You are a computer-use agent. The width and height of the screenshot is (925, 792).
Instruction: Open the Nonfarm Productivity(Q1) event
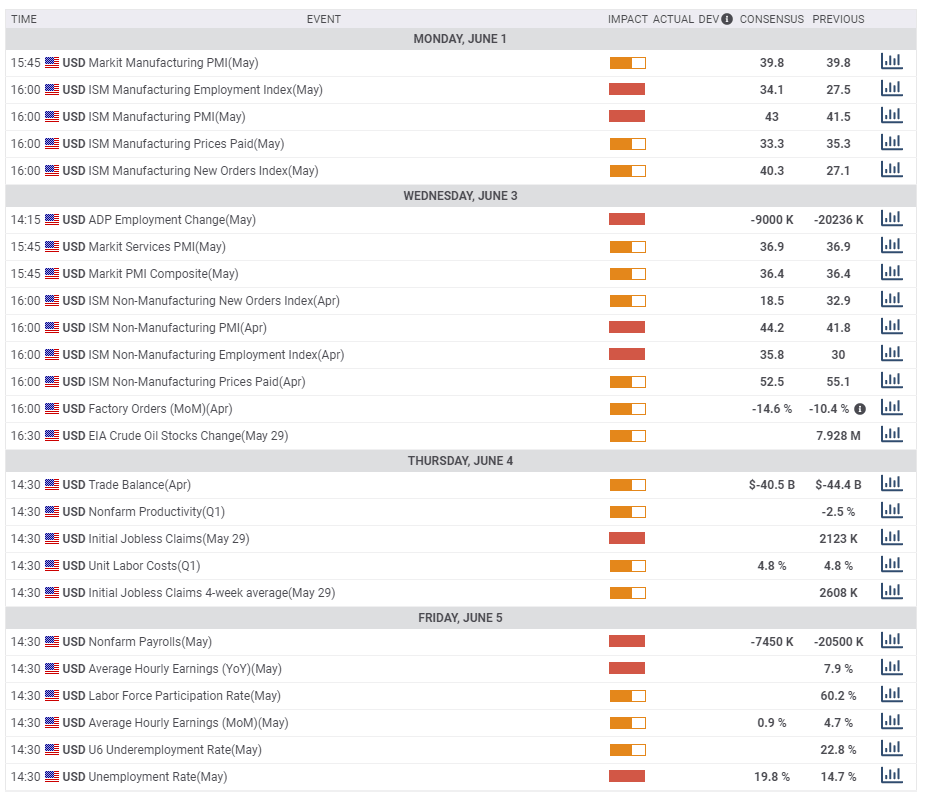tap(156, 512)
